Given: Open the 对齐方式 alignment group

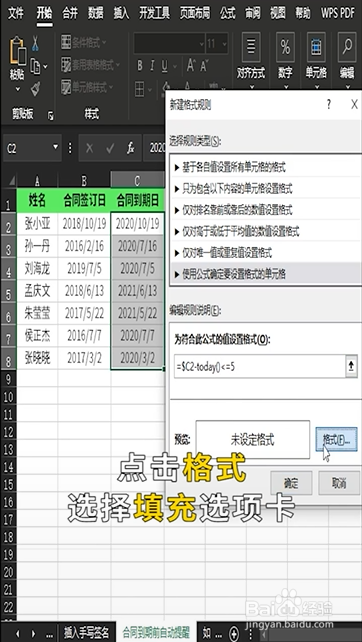Looking at the screenshot, I should pos(251,60).
